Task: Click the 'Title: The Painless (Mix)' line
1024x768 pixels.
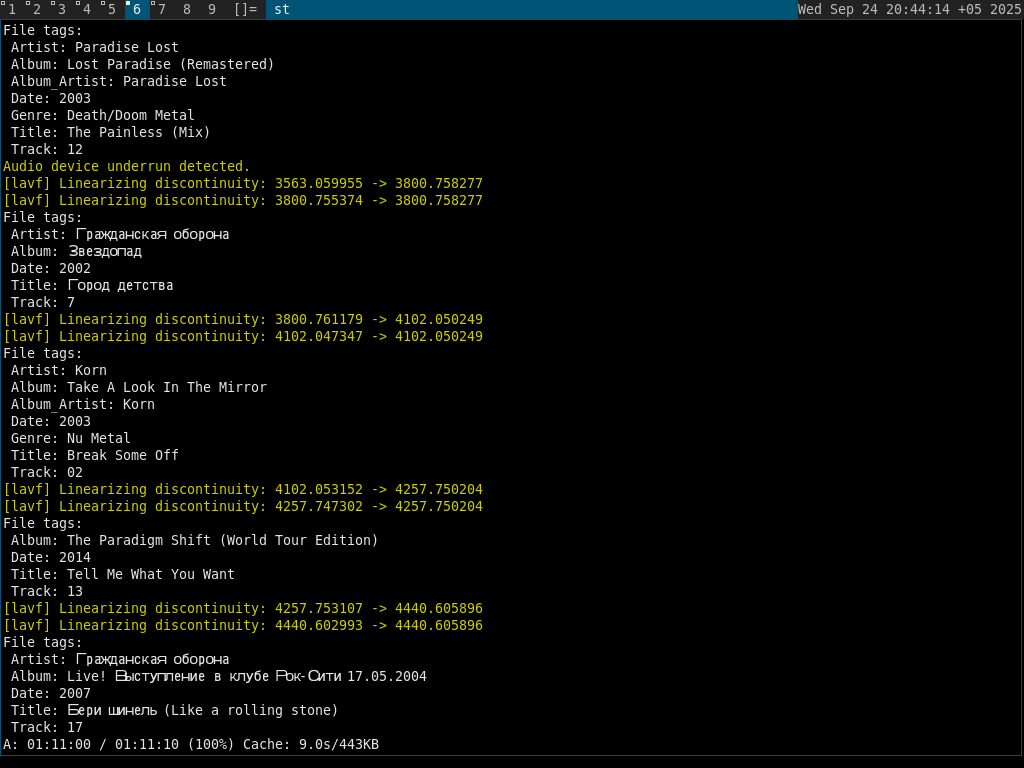Action: [x=110, y=132]
